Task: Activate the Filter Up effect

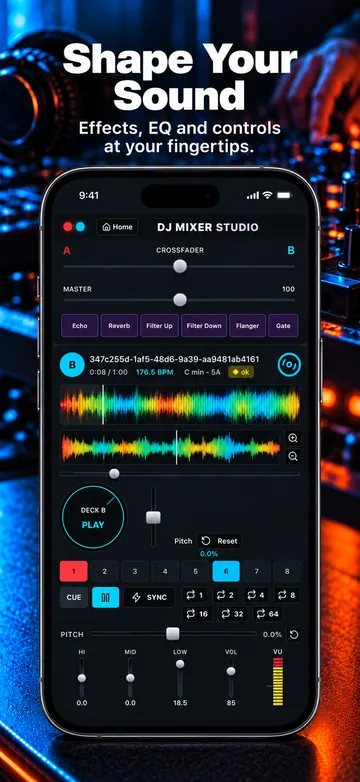Action: (160, 326)
